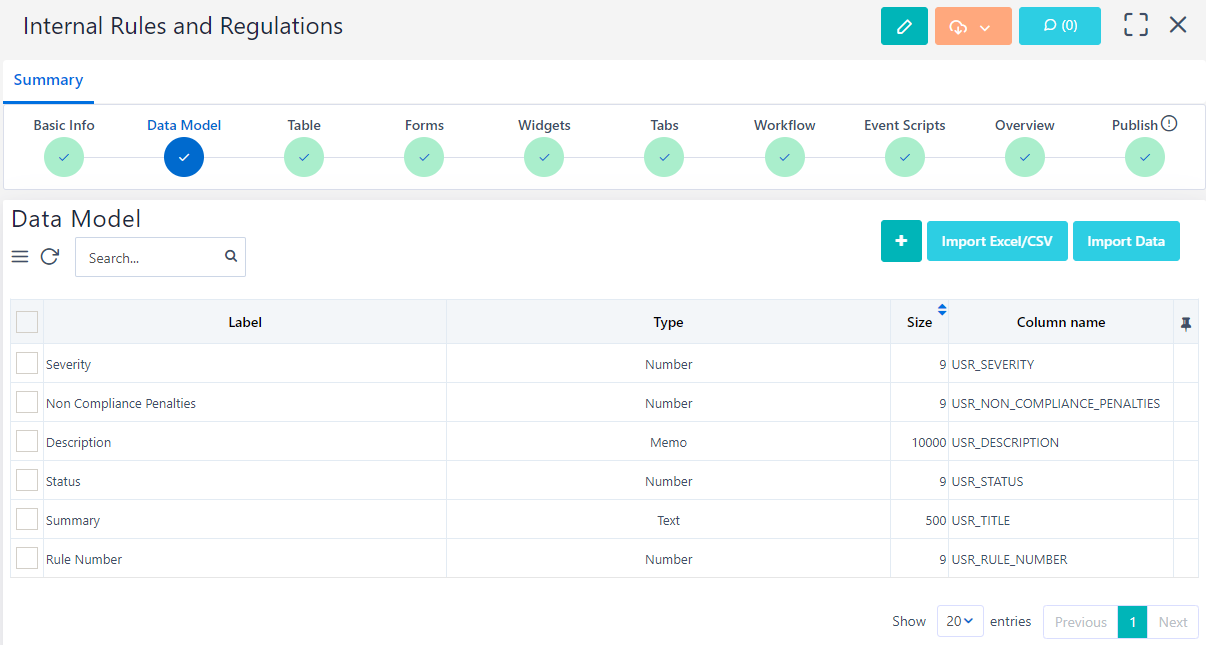Go to the Workflow step
The image size is (1206, 645).
784,156
